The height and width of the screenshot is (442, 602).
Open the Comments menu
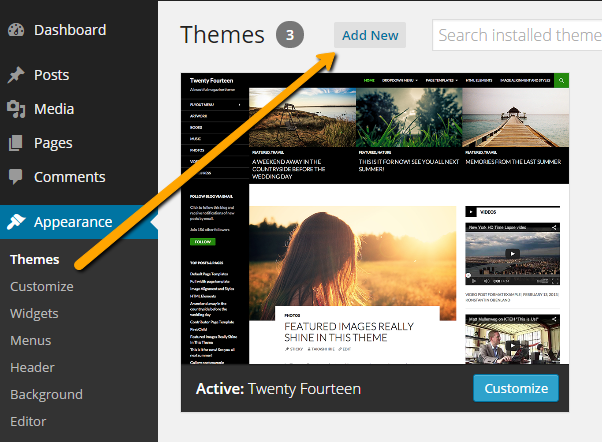point(69,177)
